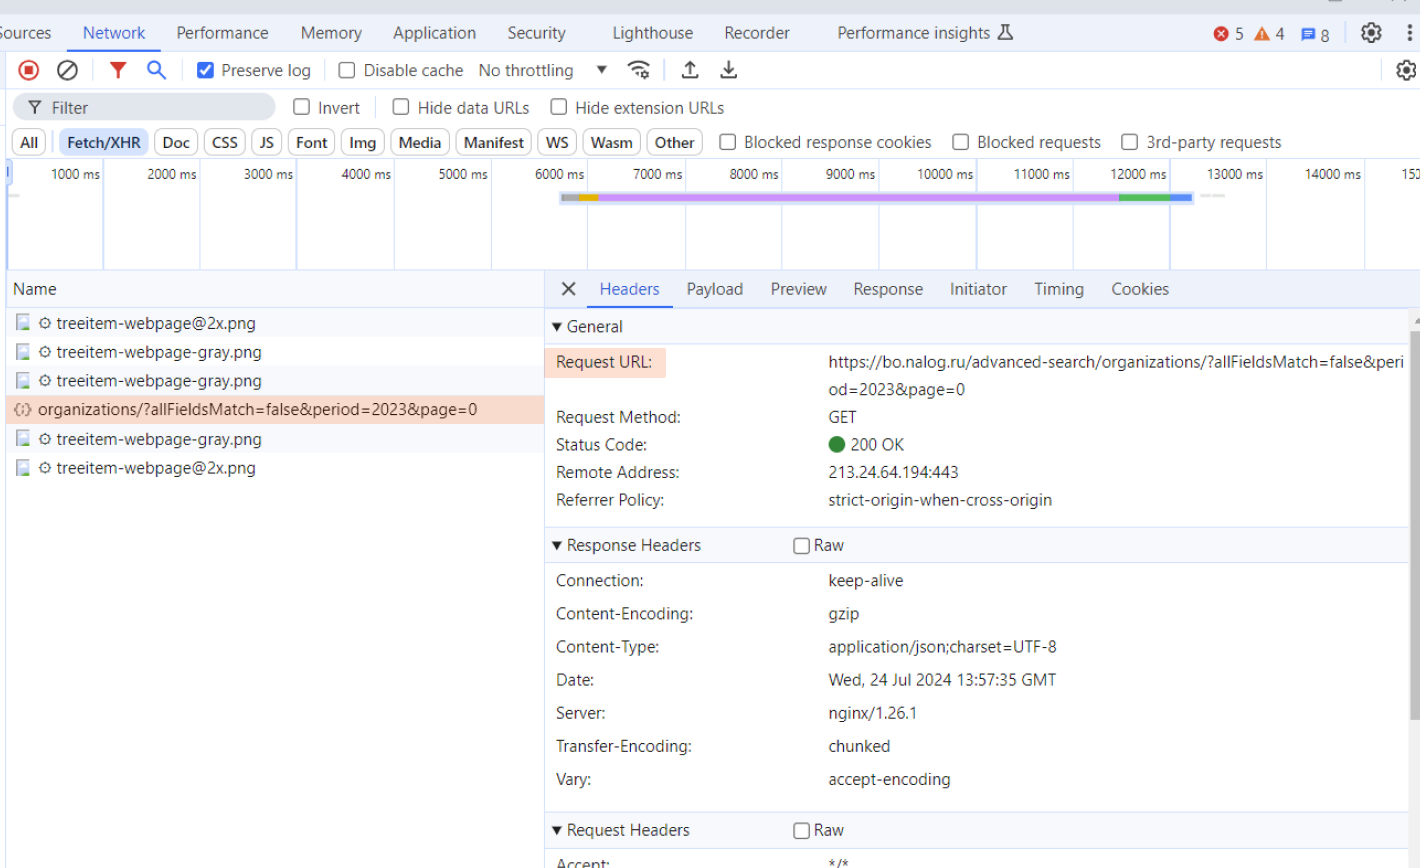This screenshot has height=868, width=1420.
Task: Show 5 errors in console
Action: click(1228, 34)
